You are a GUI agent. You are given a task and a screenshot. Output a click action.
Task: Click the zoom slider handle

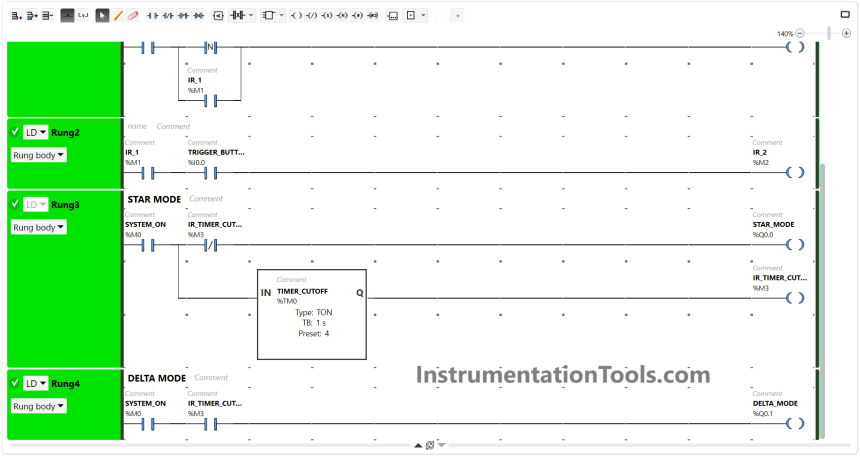pyautogui.click(x=829, y=33)
